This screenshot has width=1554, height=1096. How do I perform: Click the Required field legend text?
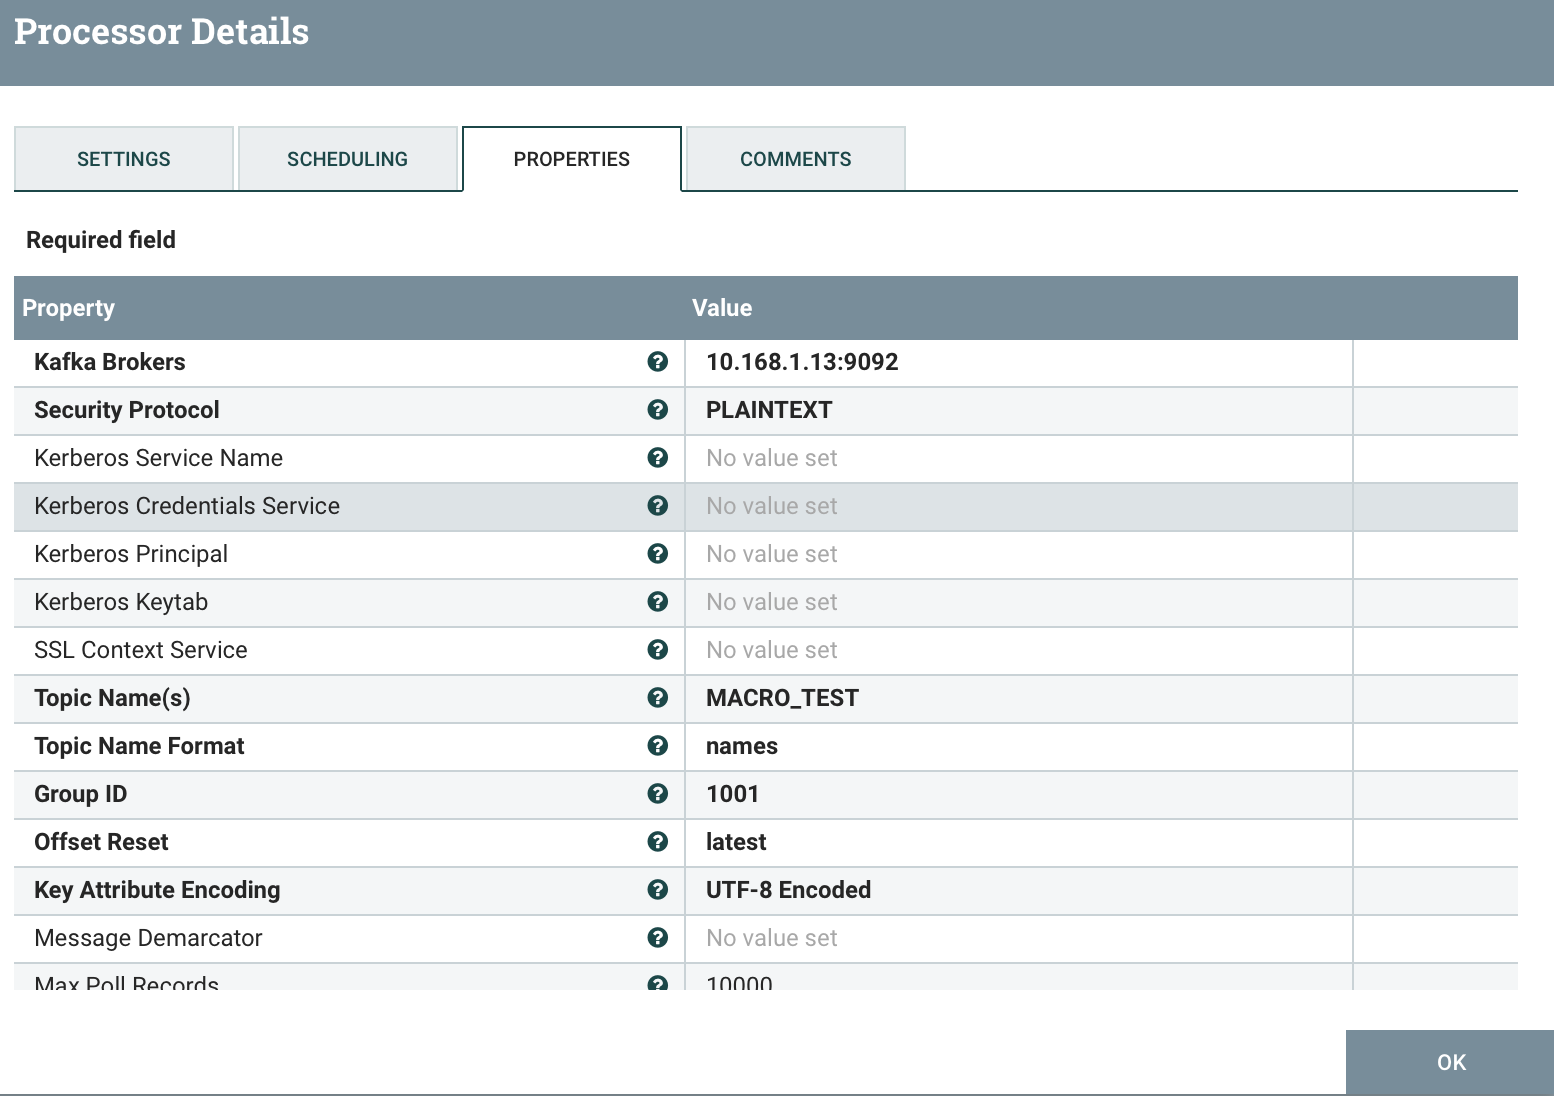[101, 240]
